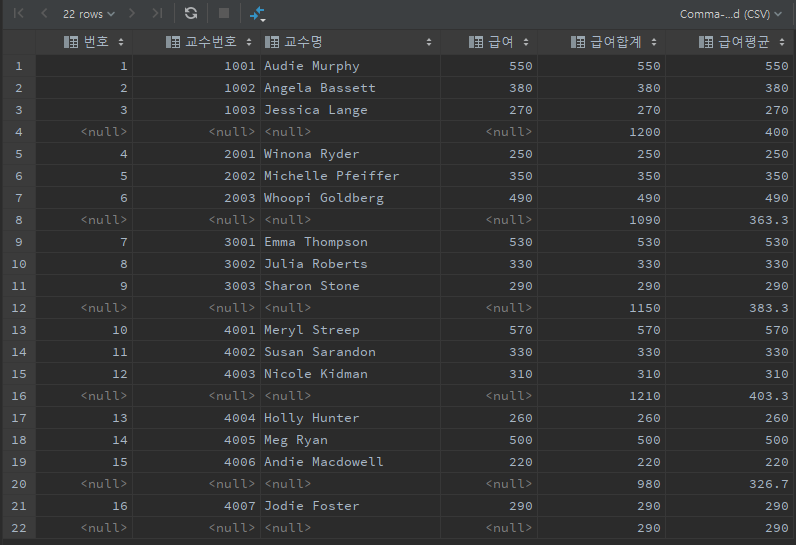Click the table icon beside 급여평균 header
Screen dimensions: 796x545
706,42
